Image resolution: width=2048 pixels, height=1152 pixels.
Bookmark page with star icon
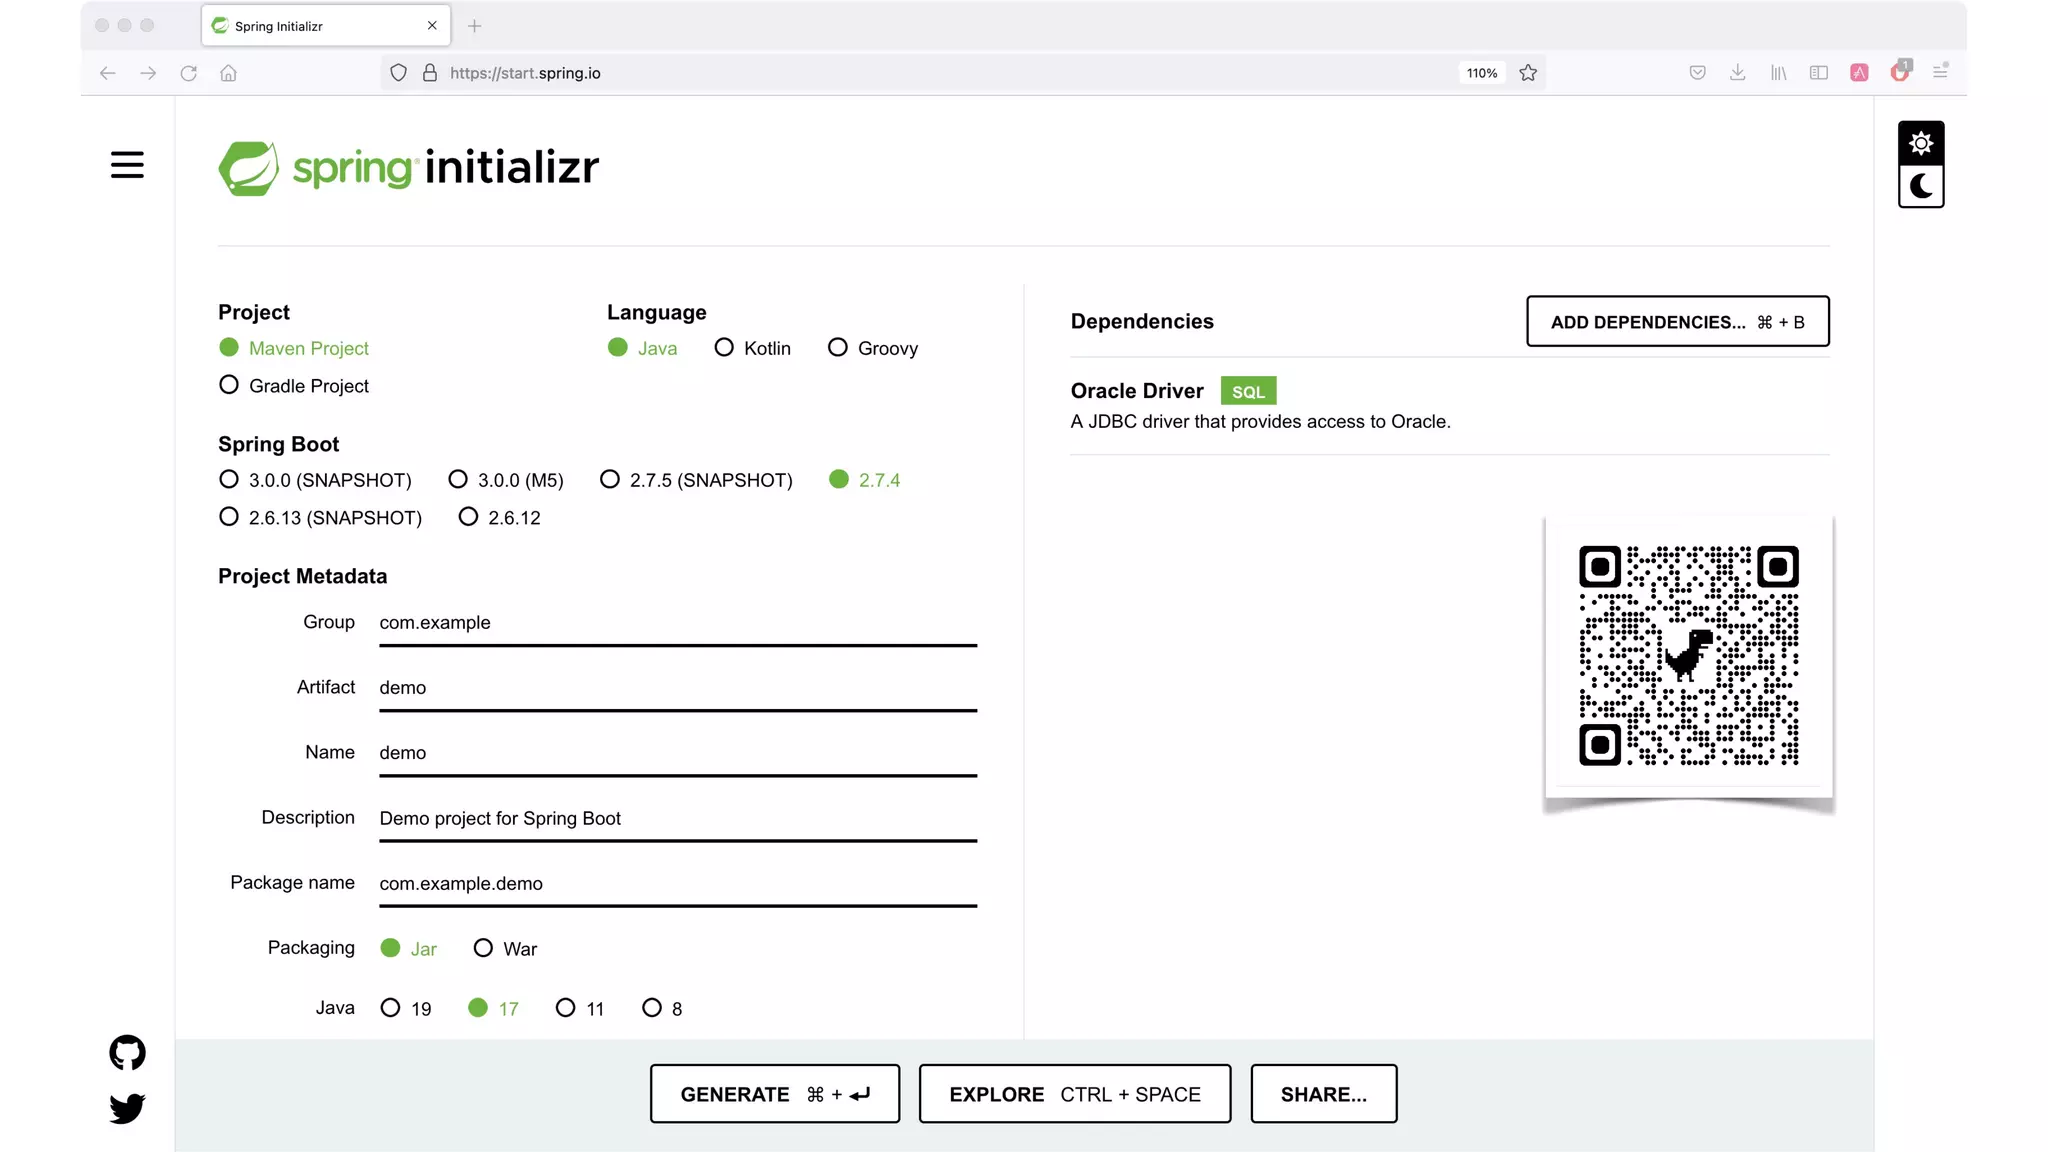coord(1527,73)
